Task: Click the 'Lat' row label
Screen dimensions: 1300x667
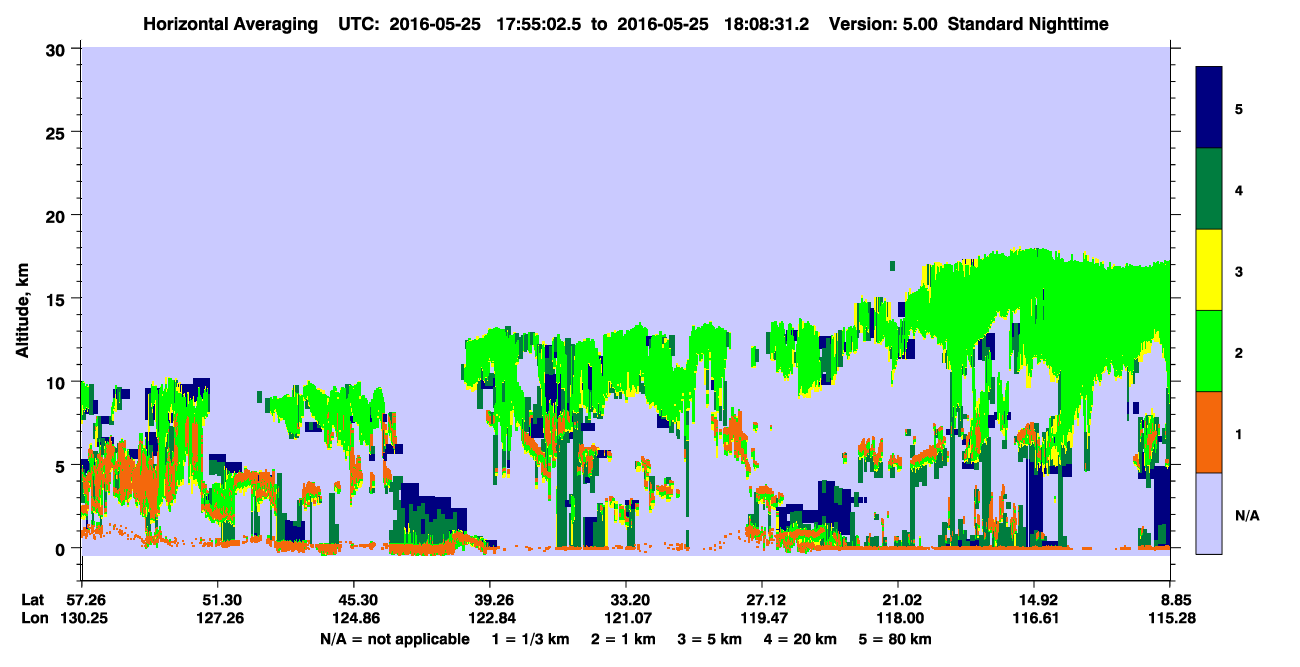Action: coord(33,599)
